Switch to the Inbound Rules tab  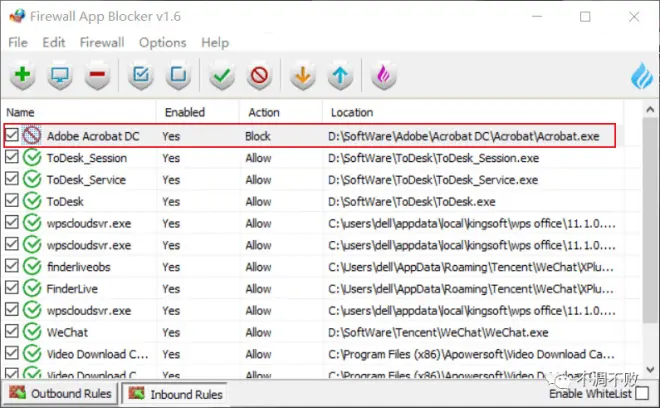tap(175, 394)
